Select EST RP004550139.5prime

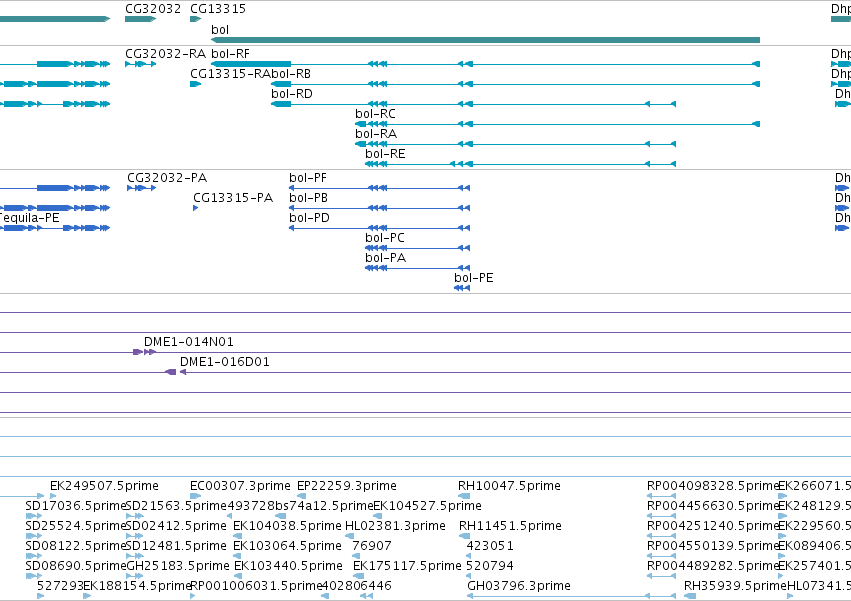coord(714,546)
